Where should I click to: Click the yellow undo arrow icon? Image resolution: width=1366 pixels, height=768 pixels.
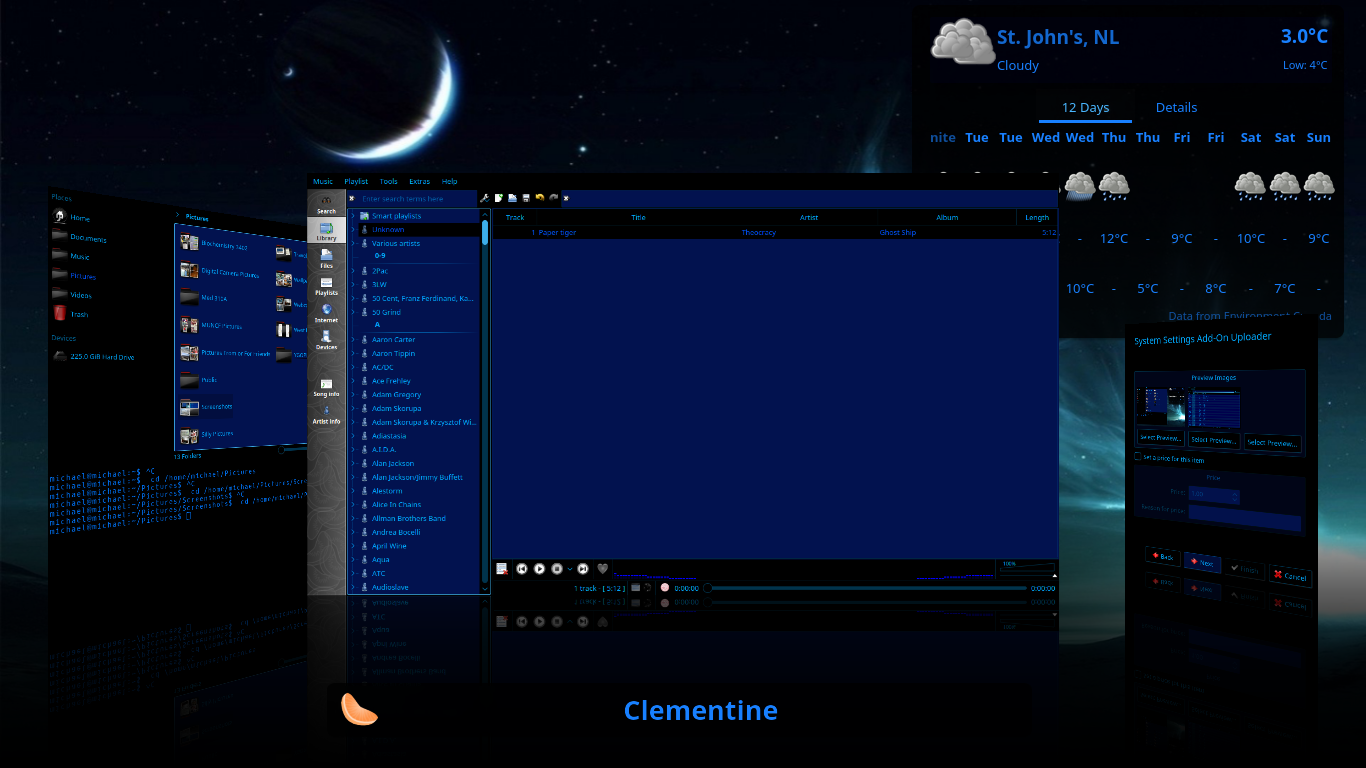540,198
